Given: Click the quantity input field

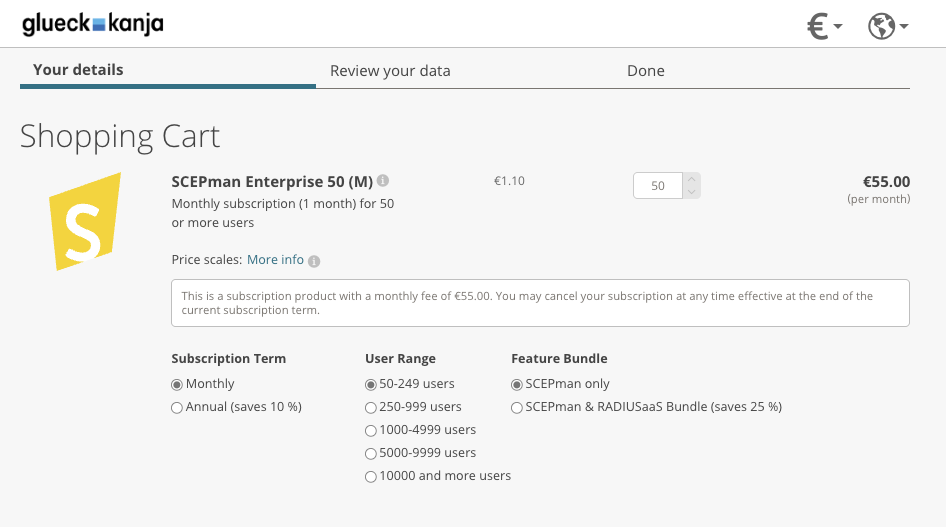Looking at the screenshot, I should pos(658,186).
